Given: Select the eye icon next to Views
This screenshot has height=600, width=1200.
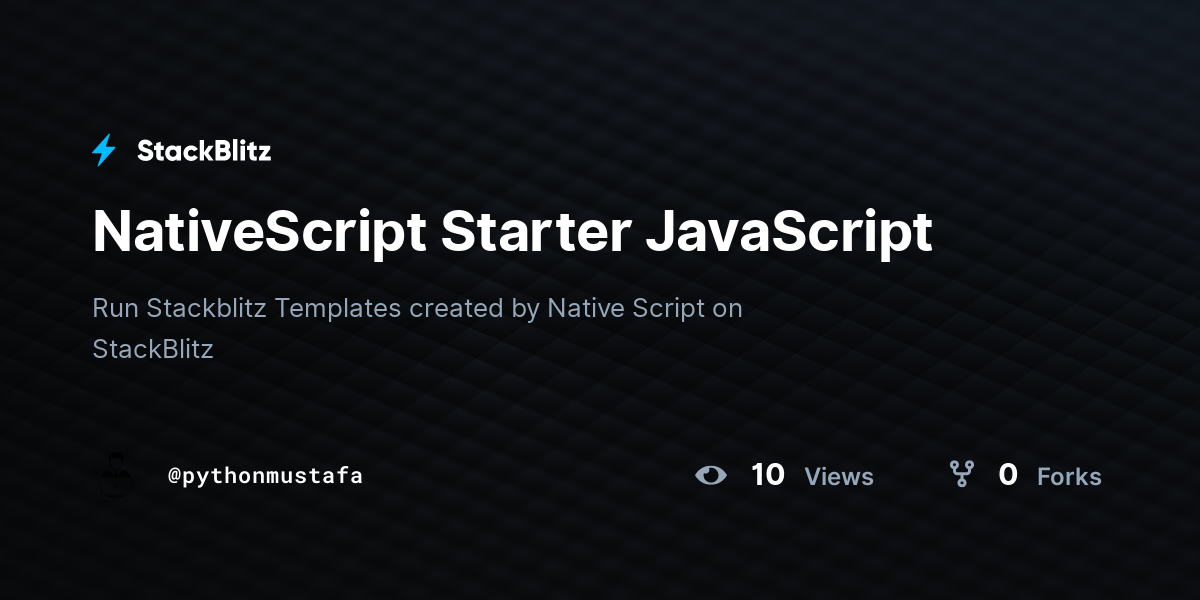Looking at the screenshot, I should pyautogui.click(x=712, y=475).
